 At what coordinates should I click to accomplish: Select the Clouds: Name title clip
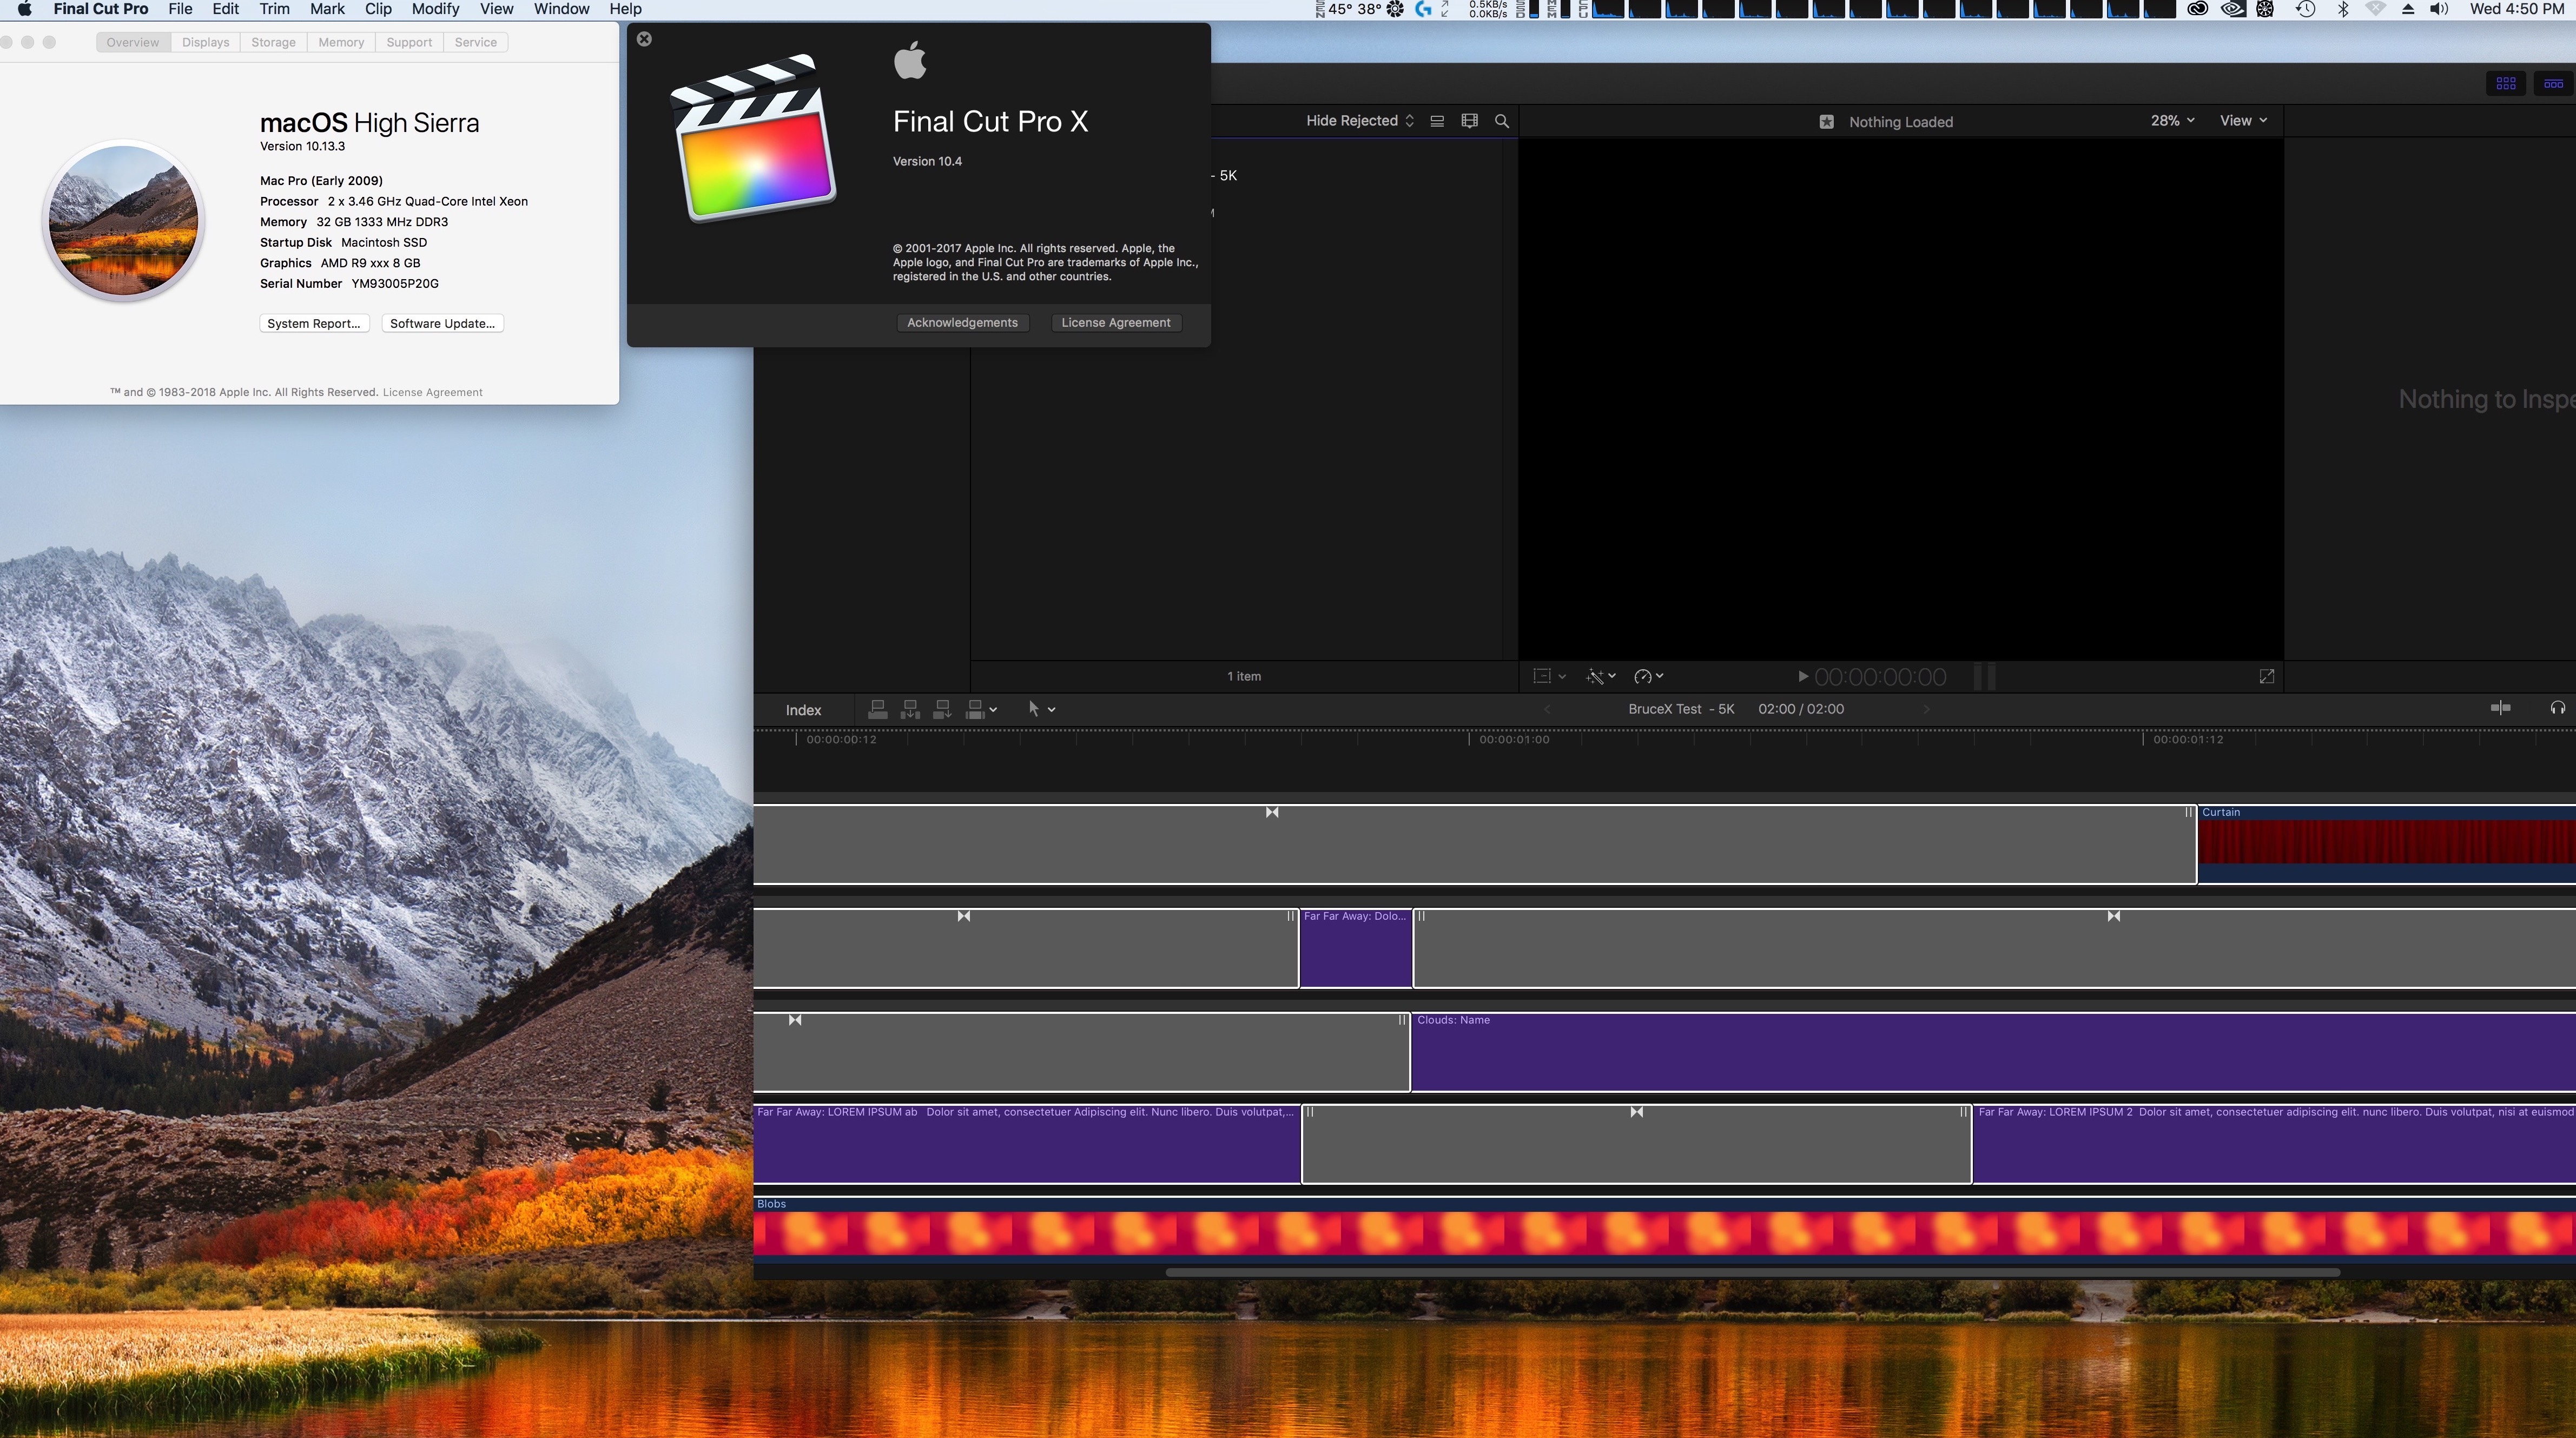(x=1993, y=1052)
